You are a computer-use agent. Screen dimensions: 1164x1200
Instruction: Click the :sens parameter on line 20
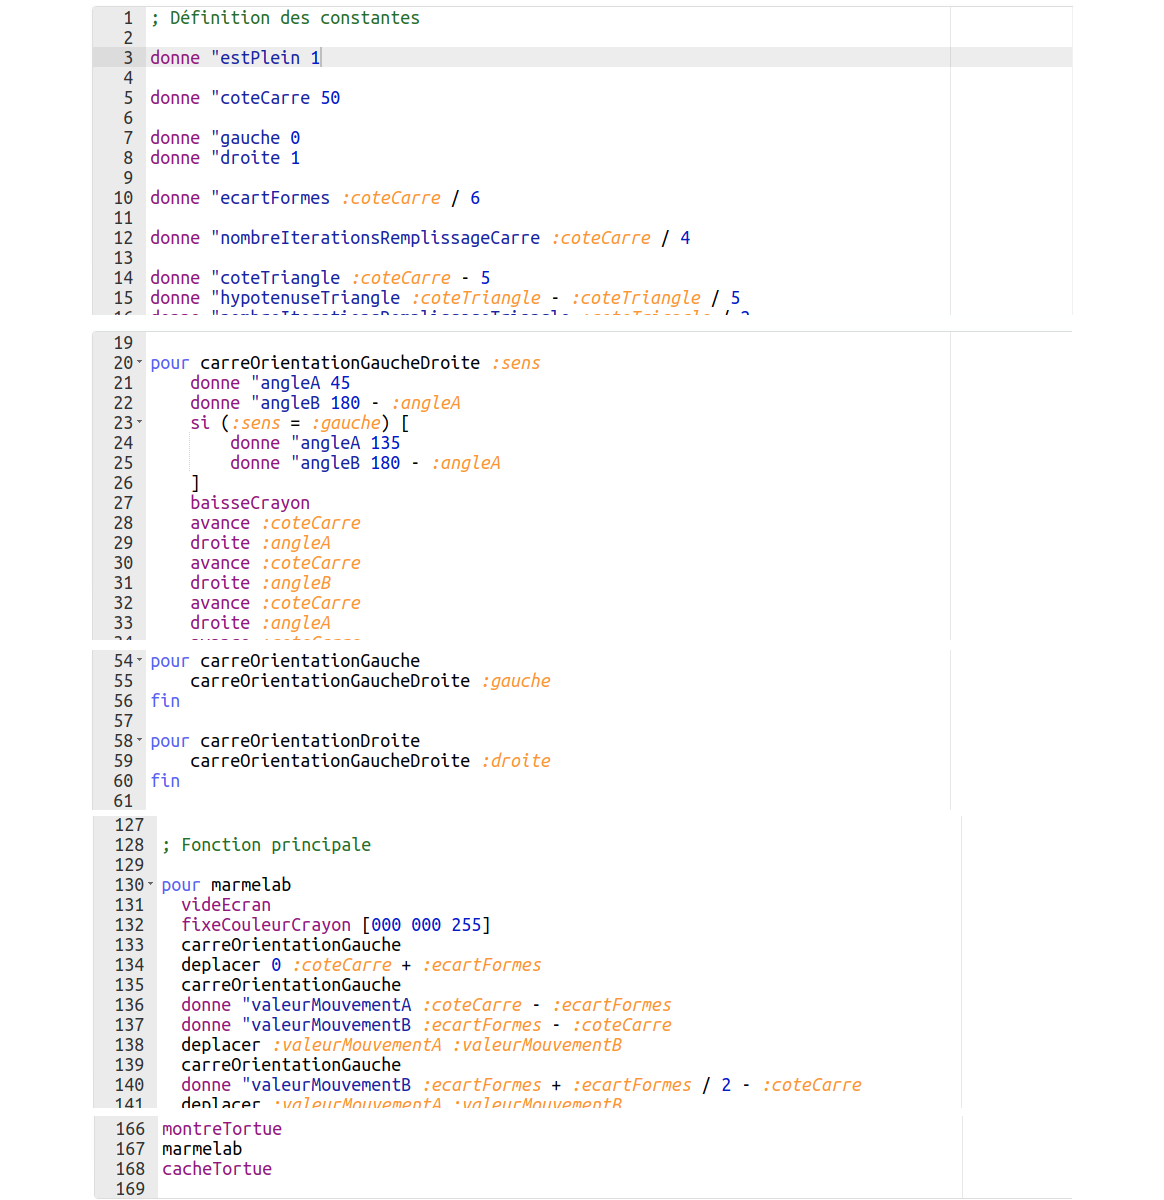coord(515,363)
